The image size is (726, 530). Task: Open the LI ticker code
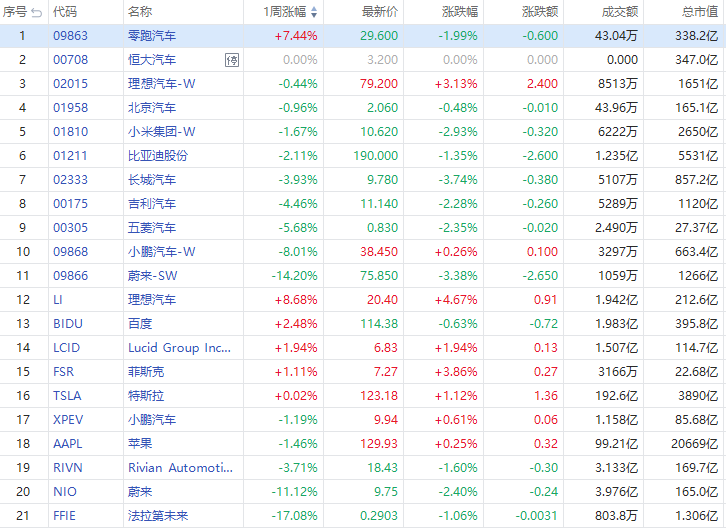coord(58,300)
